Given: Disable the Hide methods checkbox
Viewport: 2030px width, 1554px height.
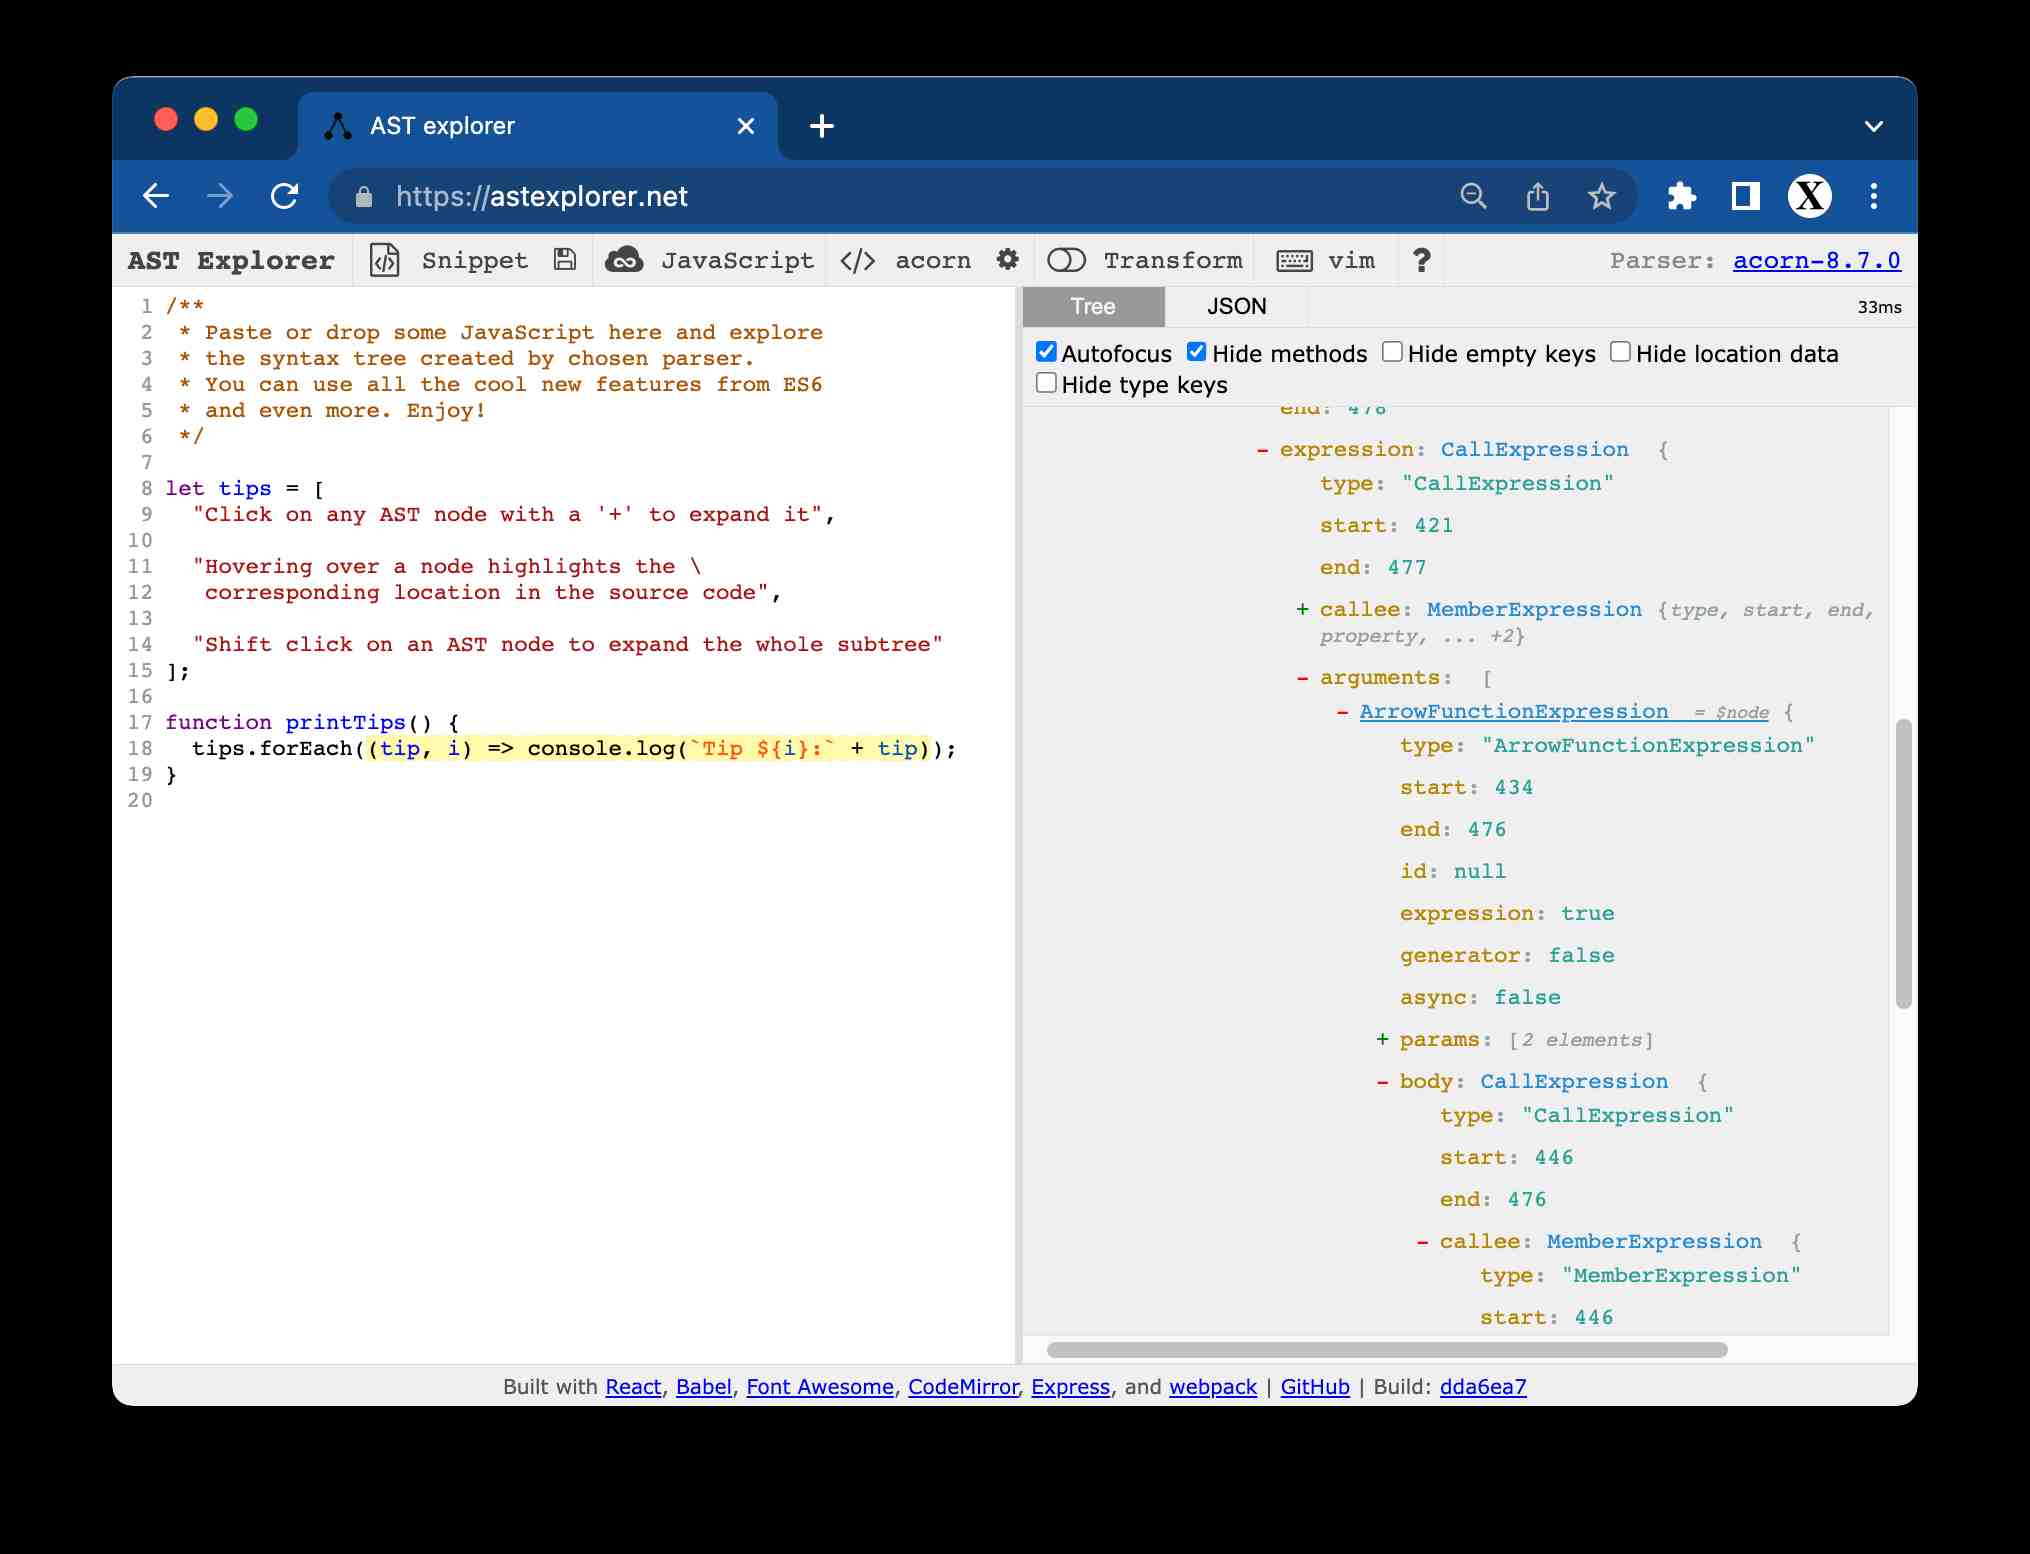Looking at the screenshot, I should (1196, 351).
